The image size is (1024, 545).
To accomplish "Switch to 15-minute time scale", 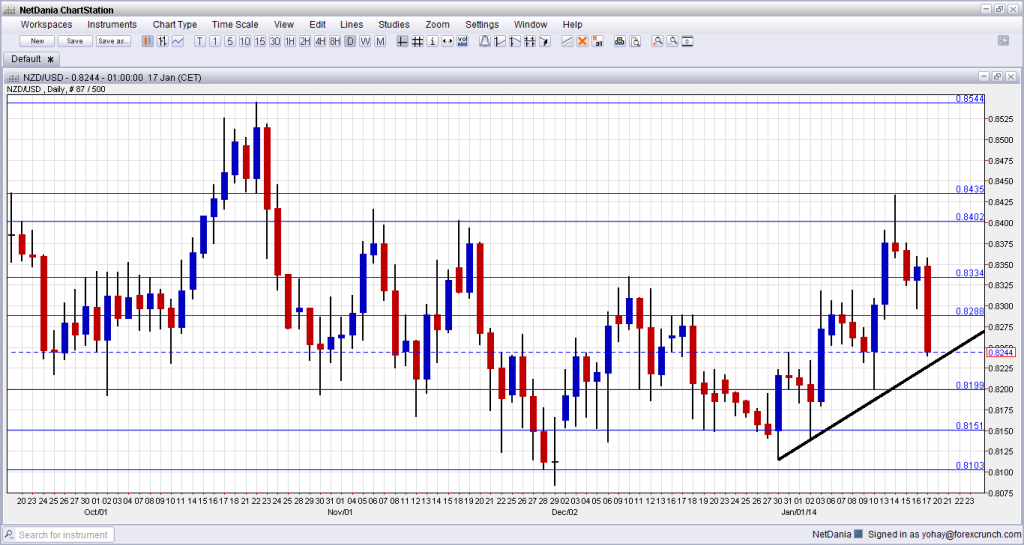I will click(x=260, y=41).
